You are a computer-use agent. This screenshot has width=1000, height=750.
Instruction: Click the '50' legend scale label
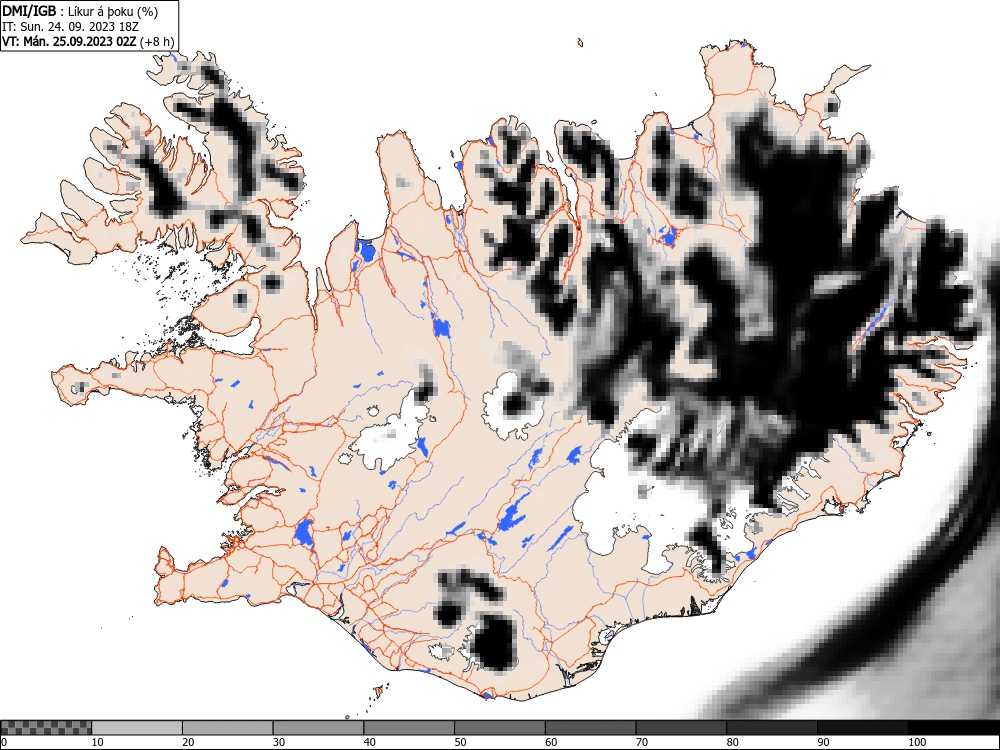(x=460, y=742)
